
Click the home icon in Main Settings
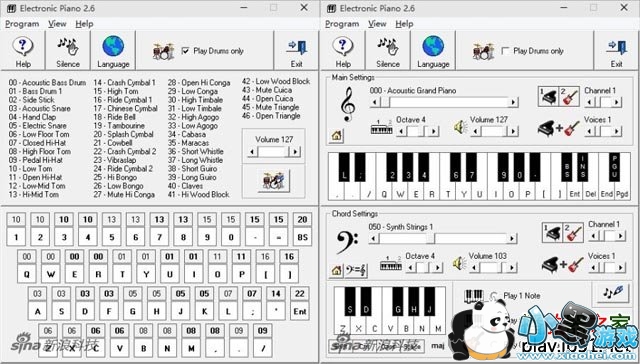[336, 135]
